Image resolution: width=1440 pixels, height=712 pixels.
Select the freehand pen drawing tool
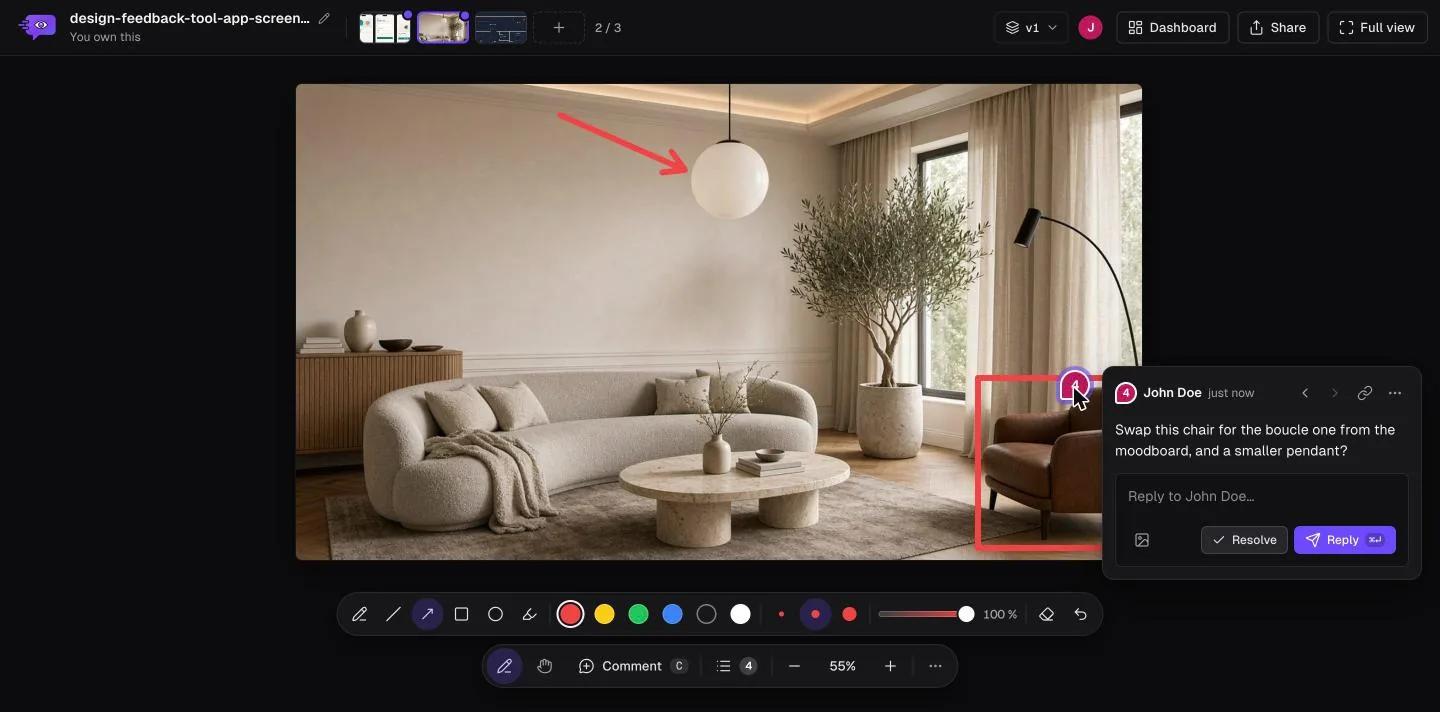[x=359, y=614]
